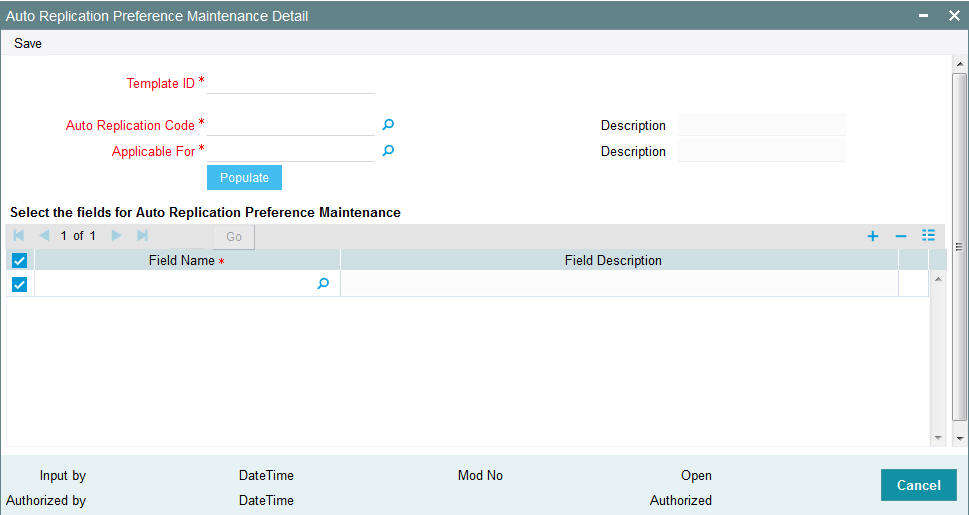969x515 pixels.
Task: Click the Field Description column header
Action: tap(619, 260)
